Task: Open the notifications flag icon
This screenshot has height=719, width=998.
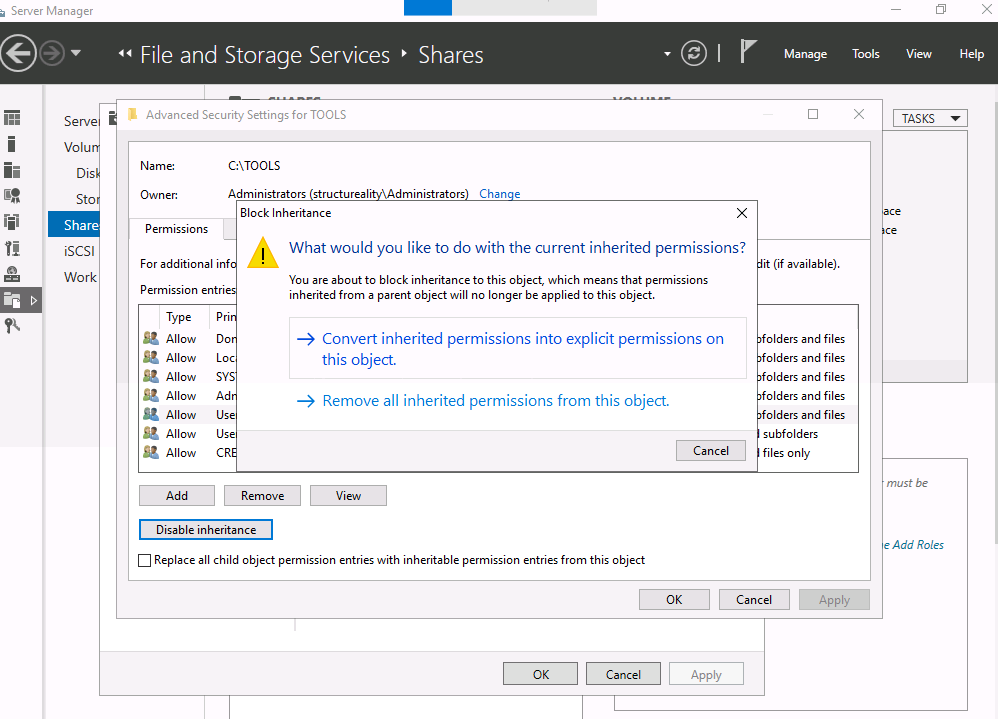Action: [748, 52]
